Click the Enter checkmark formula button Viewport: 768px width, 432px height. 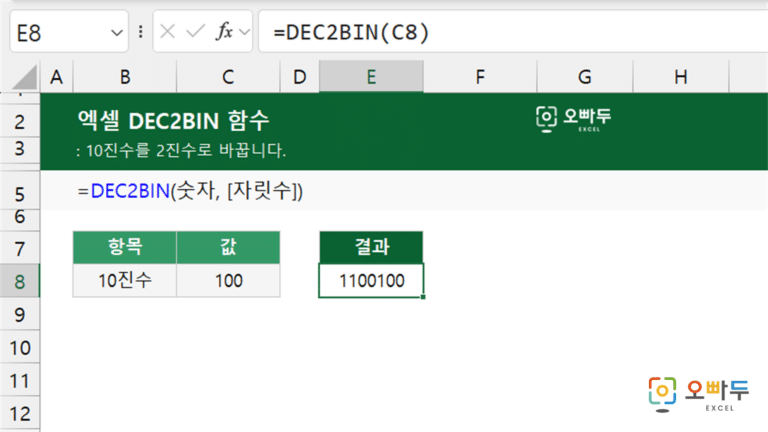[x=195, y=32]
